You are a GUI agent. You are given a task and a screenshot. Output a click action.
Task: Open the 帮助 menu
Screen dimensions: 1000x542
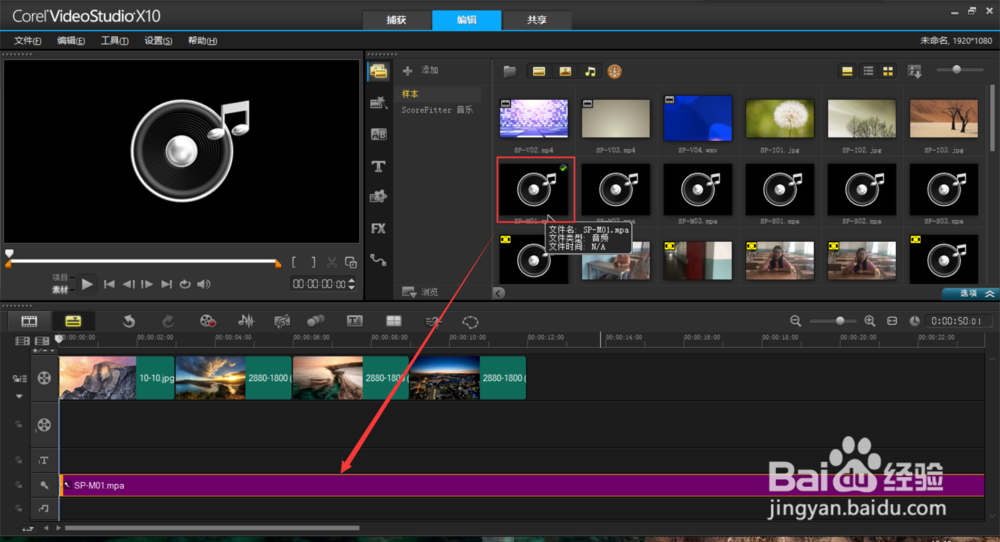pos(202,41)
